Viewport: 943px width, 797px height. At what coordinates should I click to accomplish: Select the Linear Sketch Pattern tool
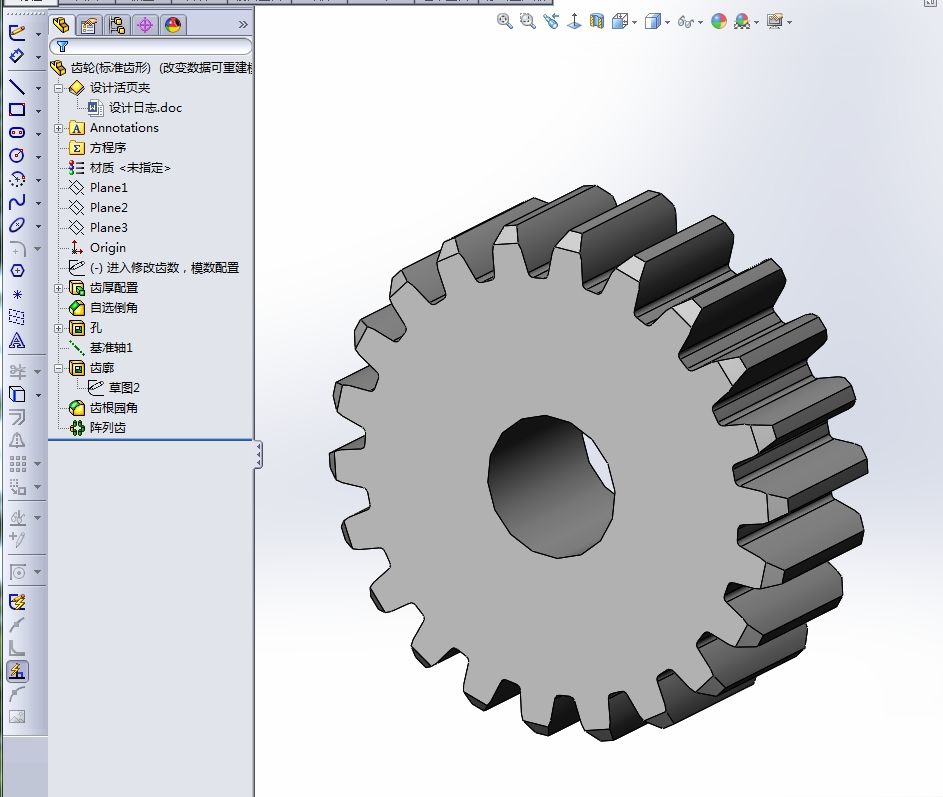[17, 463]
